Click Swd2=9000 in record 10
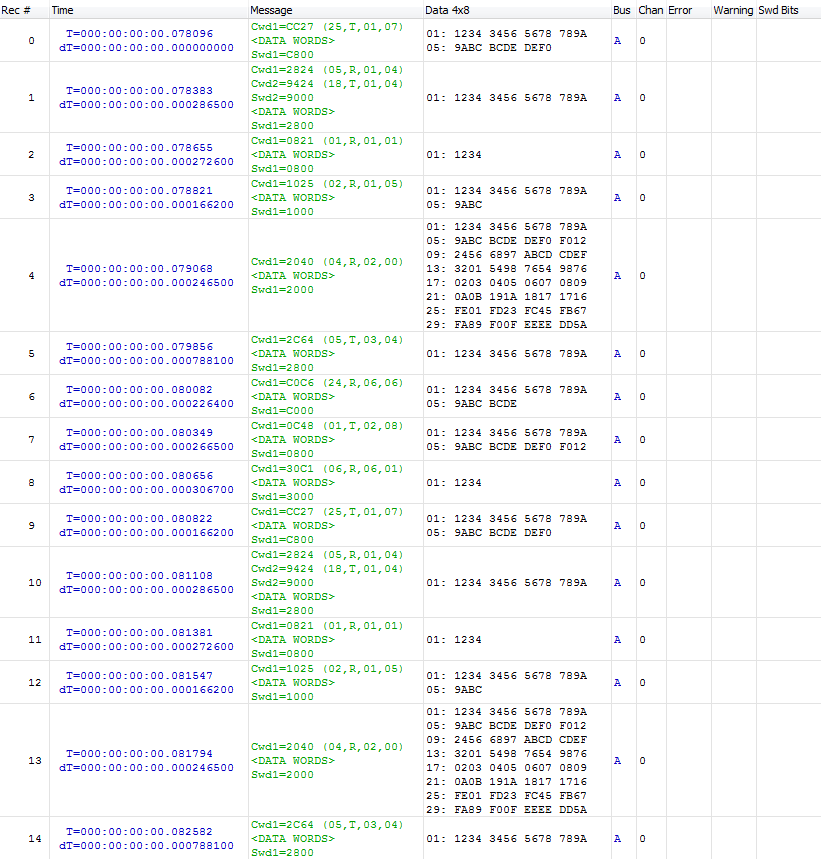Screen dimensions: 821x859 click(x=282, y=583)
